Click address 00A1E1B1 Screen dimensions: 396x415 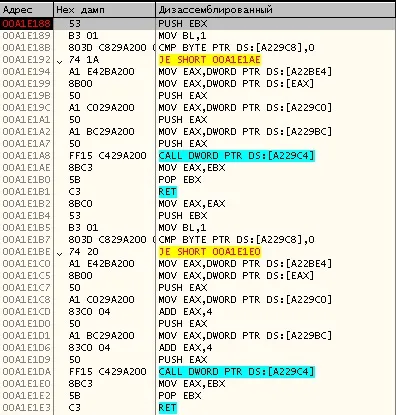pyautogui.click(x=26, y=192)
